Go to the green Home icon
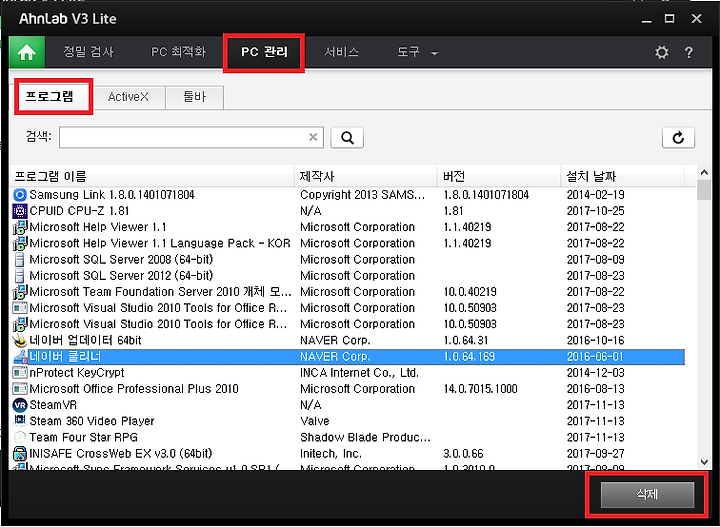This screenshot has width=720, height=527. (27, 52)
